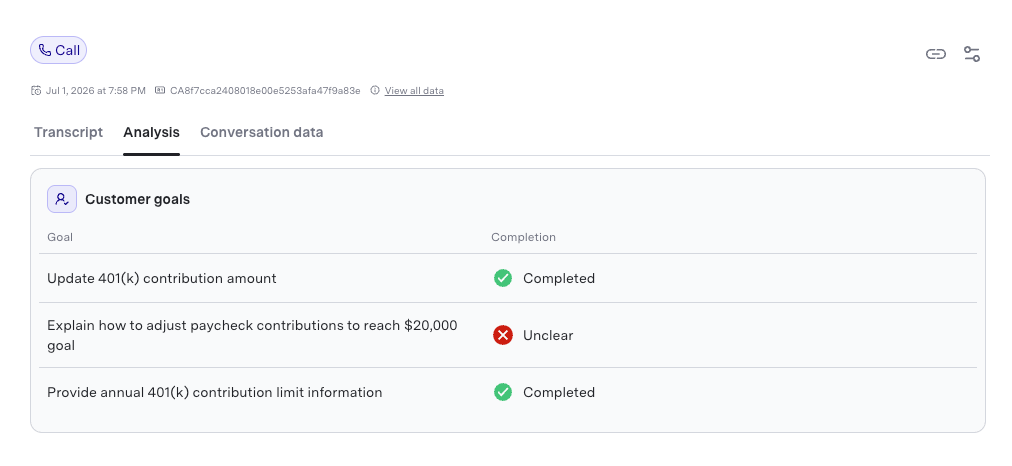The width and height of the screenshot is (1012, 466).
Task: Click the Completion column header
Action: point(523,237)
